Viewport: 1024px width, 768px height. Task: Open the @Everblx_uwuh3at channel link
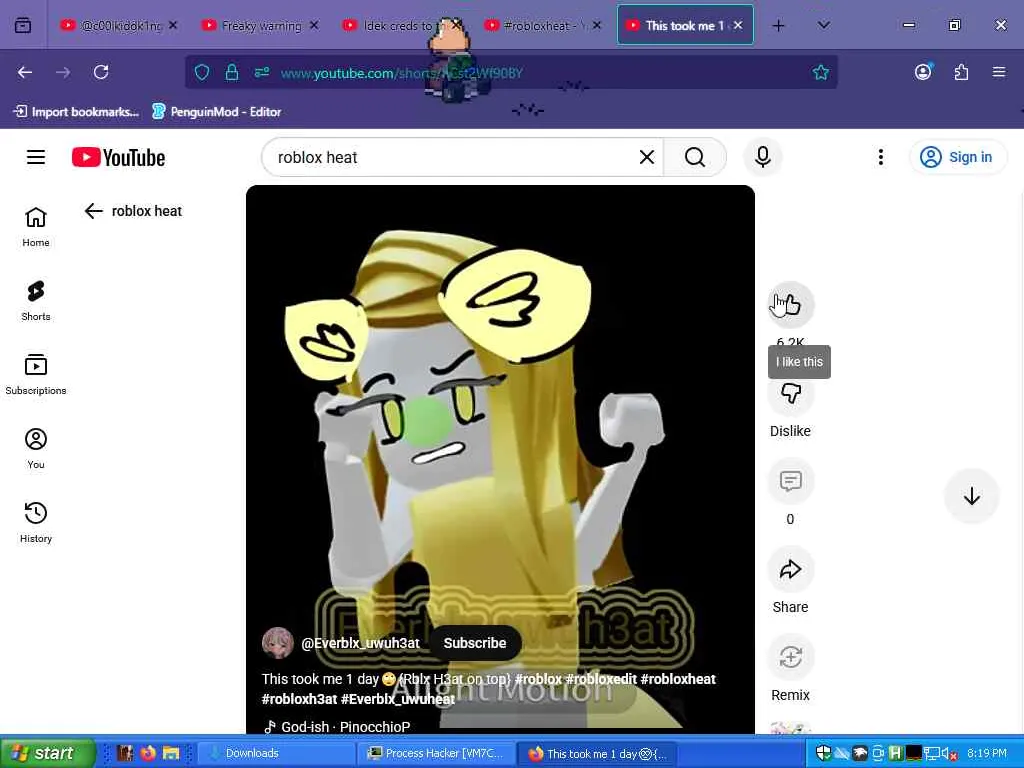[360, 643]
